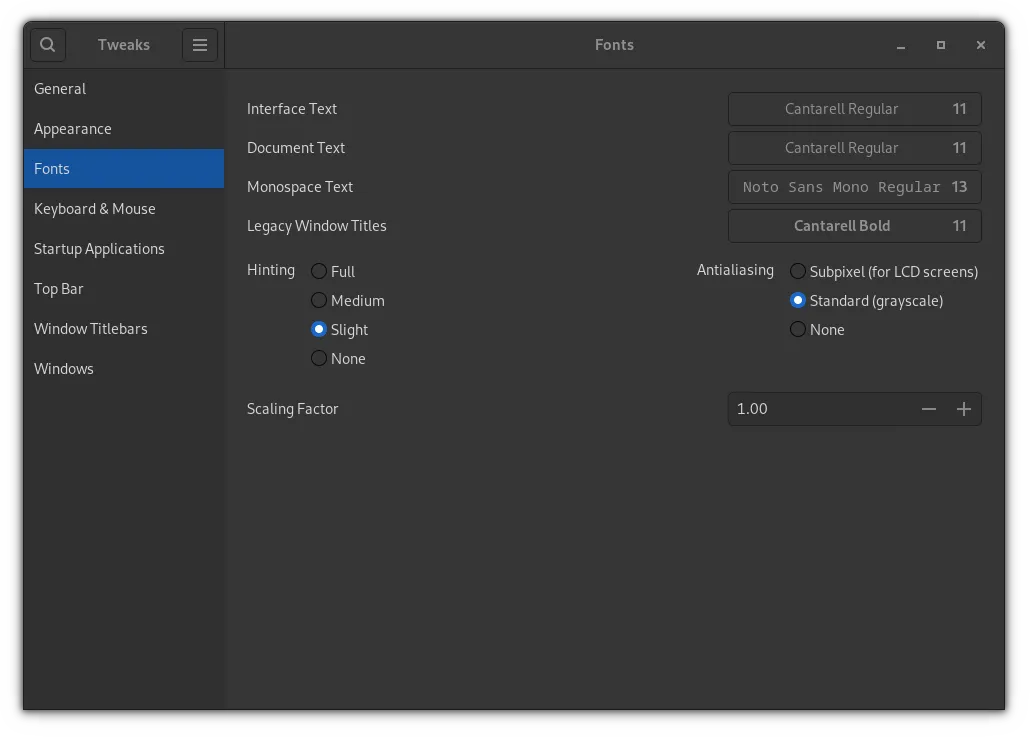Go to Keyboard & Mouse settings

pos(95,208)
